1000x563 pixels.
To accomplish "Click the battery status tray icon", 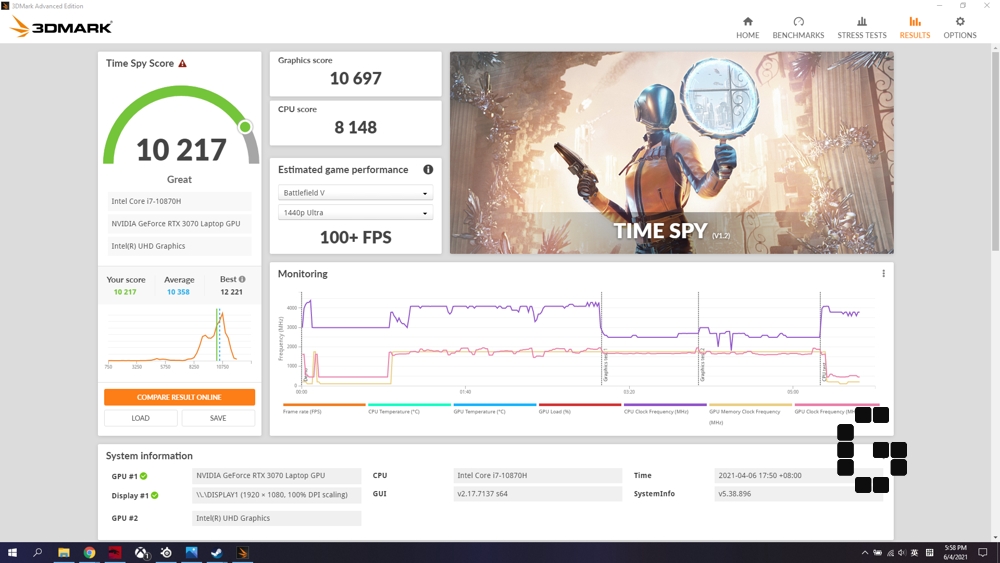I will (x=878, y=553).
